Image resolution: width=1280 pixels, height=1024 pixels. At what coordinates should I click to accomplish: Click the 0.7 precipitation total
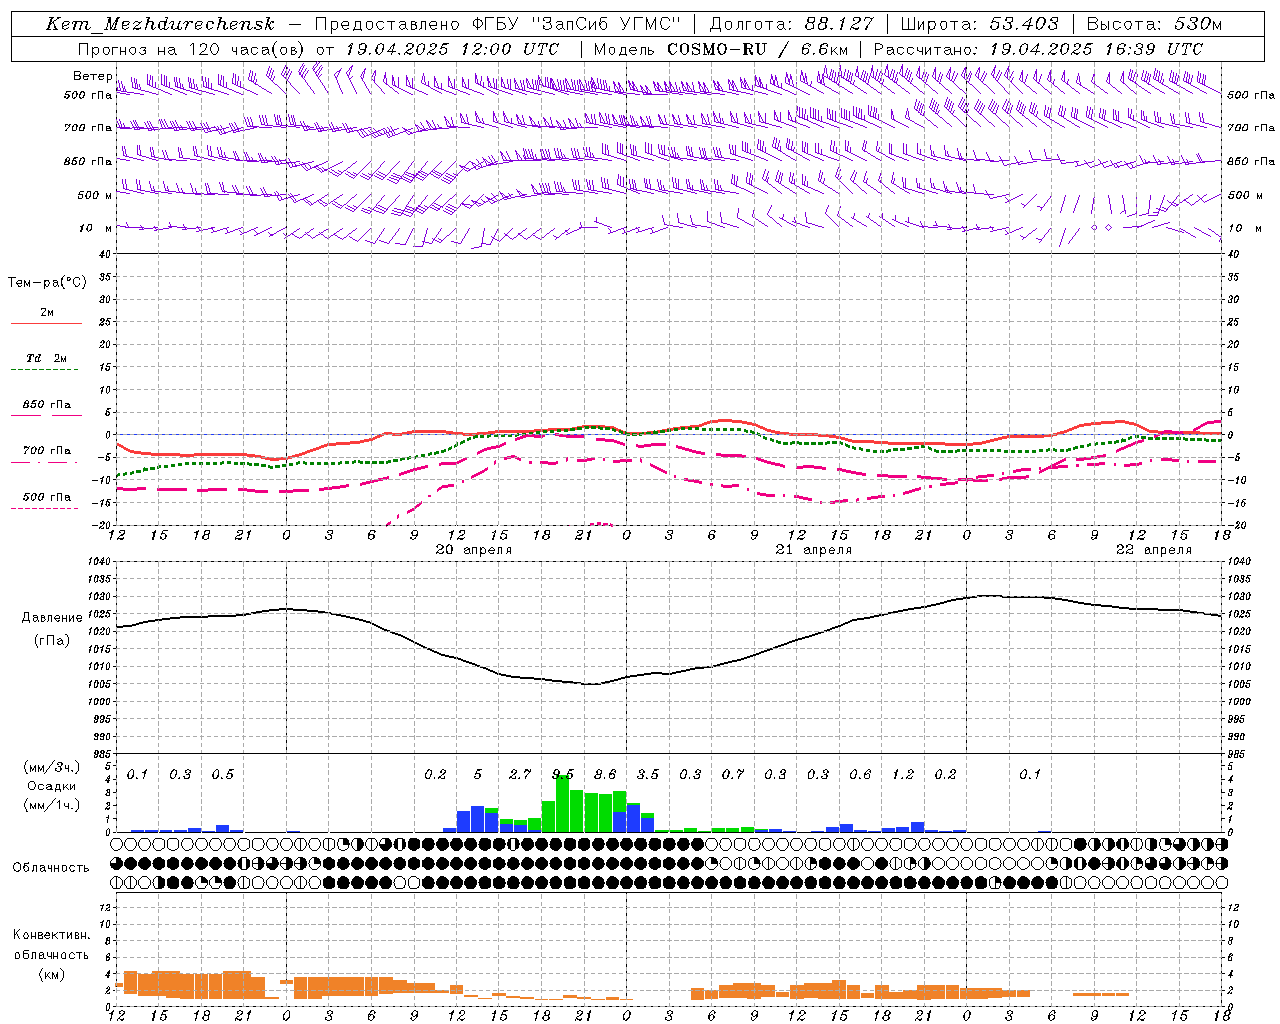click(733, 774)
